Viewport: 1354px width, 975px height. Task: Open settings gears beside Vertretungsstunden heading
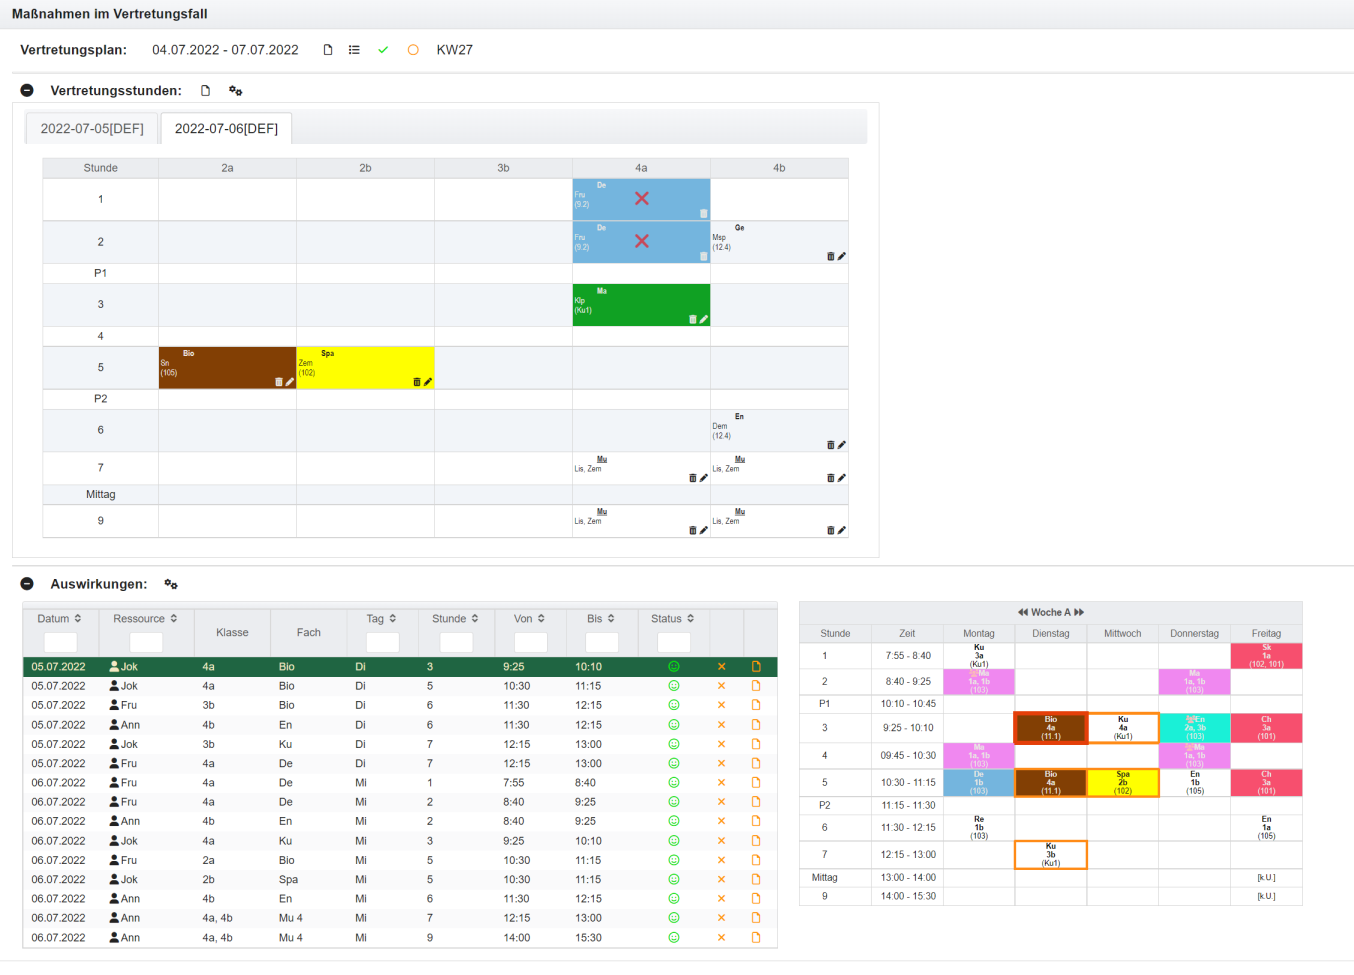pyautogui.click(x=236, y=91)
